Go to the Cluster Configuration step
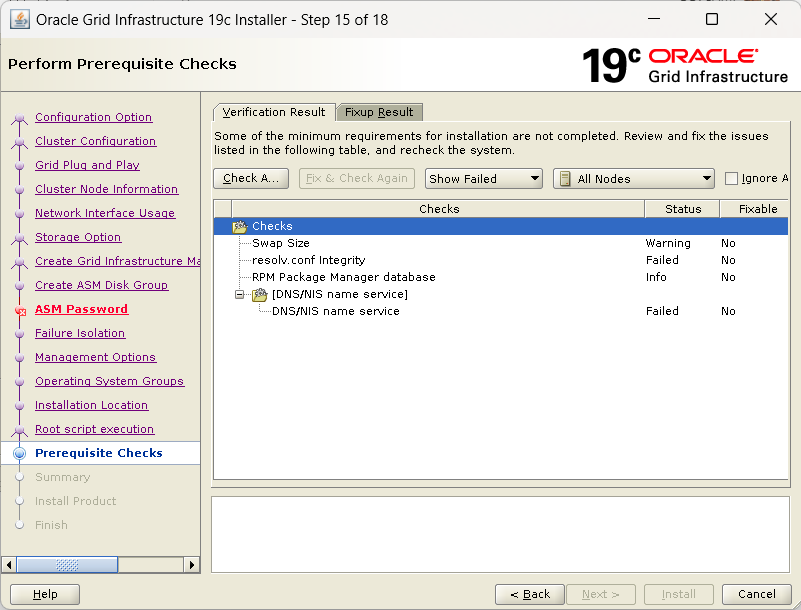The width and height of the screenshot is (801, 610). [96, 141]
